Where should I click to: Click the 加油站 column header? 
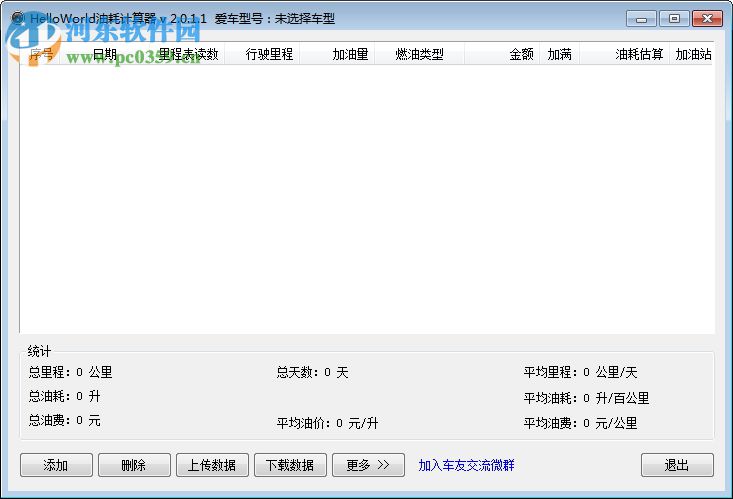coord(693,54)
